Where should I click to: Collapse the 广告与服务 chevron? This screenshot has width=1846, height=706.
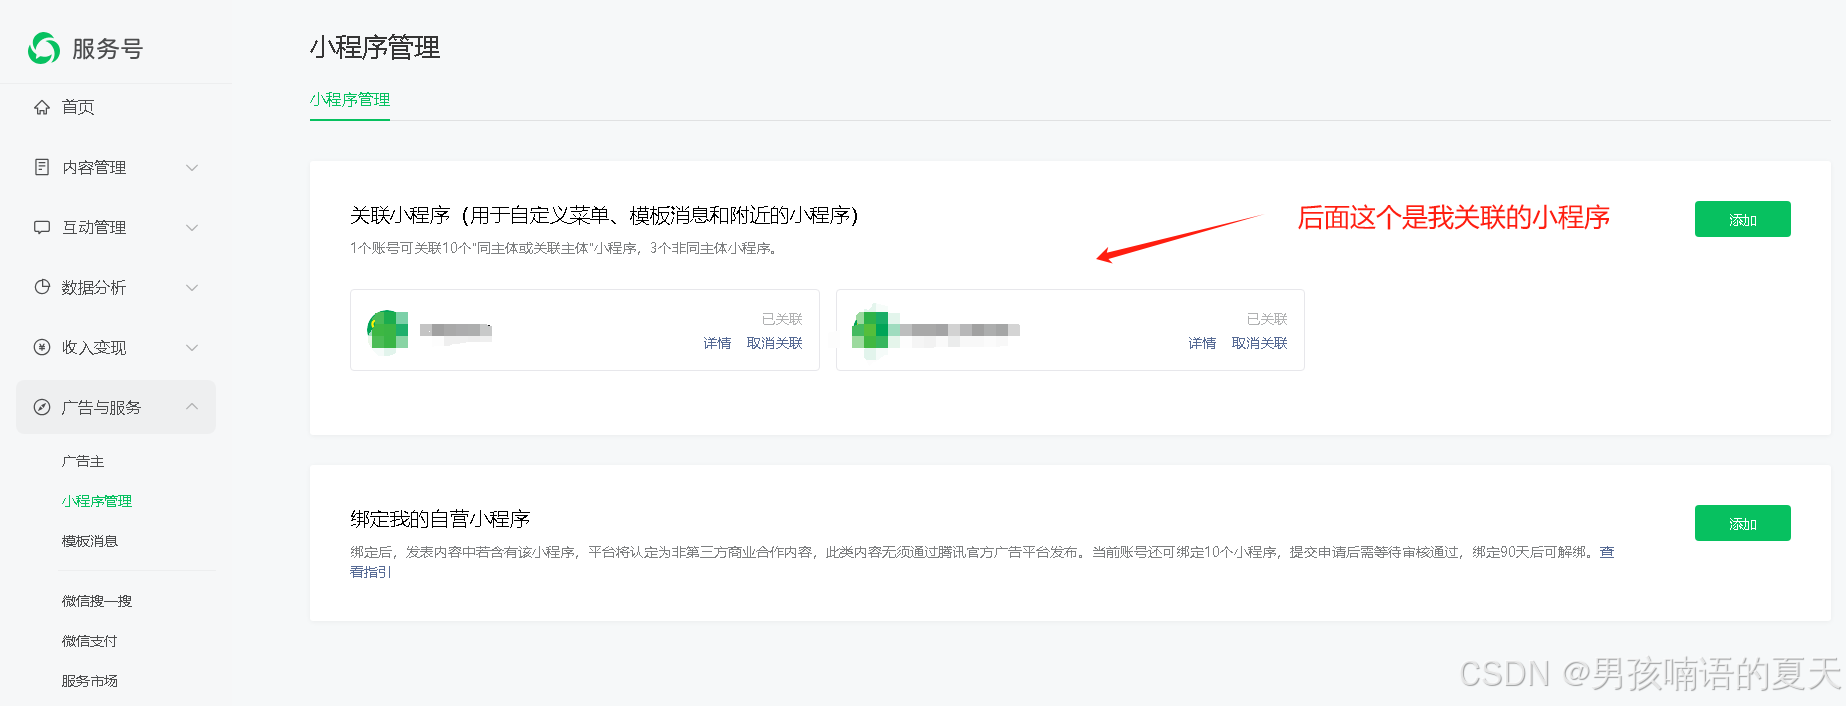pyautogui.click(x=192, y=406)
